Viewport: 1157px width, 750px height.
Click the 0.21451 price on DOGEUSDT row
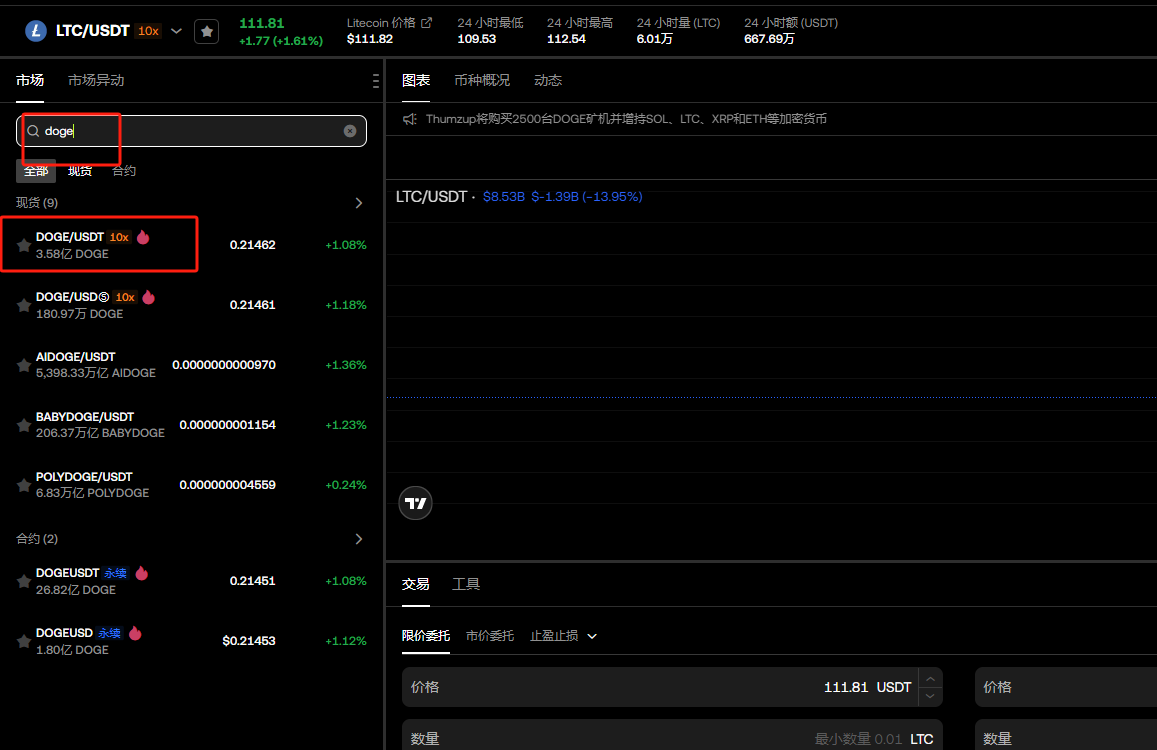coord(252,581)
